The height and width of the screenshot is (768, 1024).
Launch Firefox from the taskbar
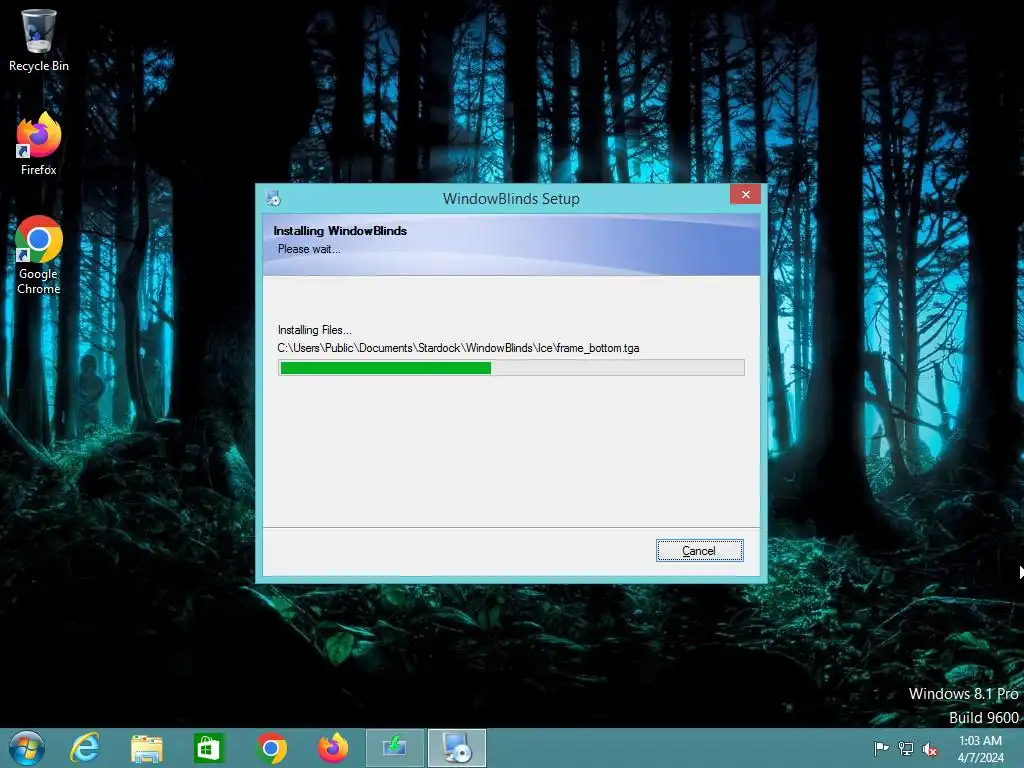[x=333, y=748]
